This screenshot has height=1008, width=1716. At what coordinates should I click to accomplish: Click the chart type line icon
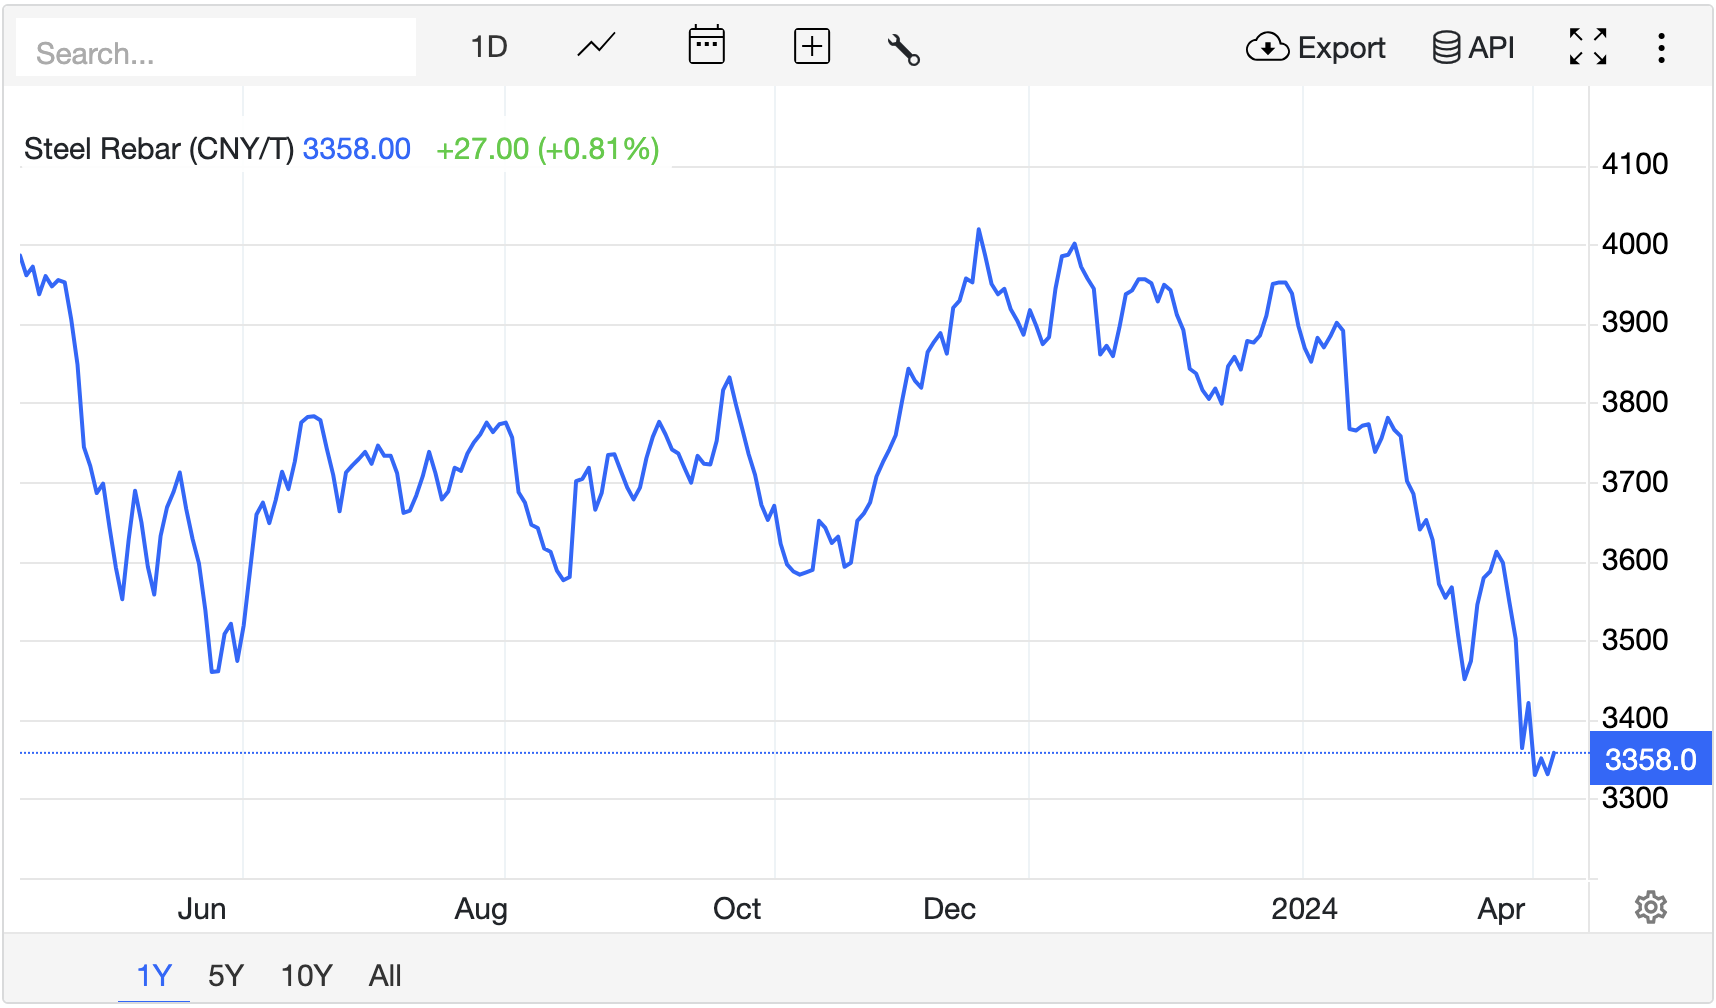(596, 46)
